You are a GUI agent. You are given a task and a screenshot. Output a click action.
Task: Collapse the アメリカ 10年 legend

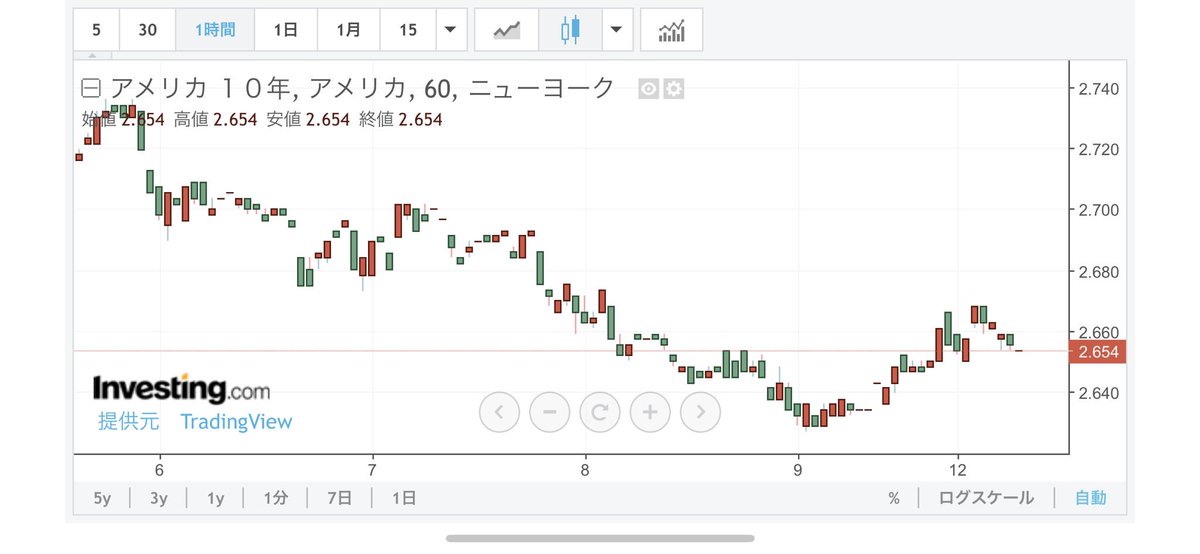(90, 89)
